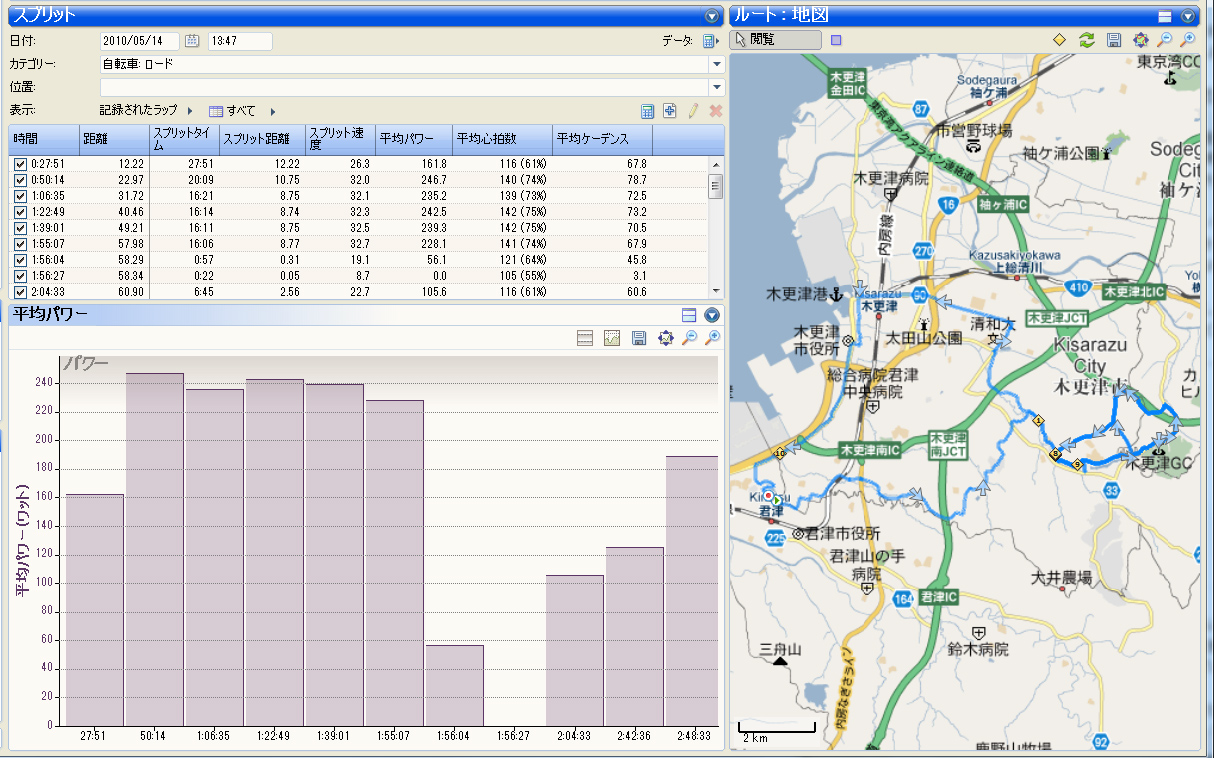The height and width of the screenshot is (758, 1214).
Task: Uncheck the 1:39:01 split row
Action: point(20,227)
